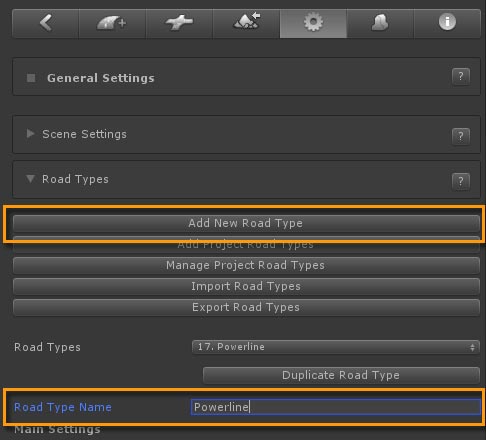Open the 17. Powerline road type dropdown
The height and width of the screenshot is (440, 486).
click(336, 347)
